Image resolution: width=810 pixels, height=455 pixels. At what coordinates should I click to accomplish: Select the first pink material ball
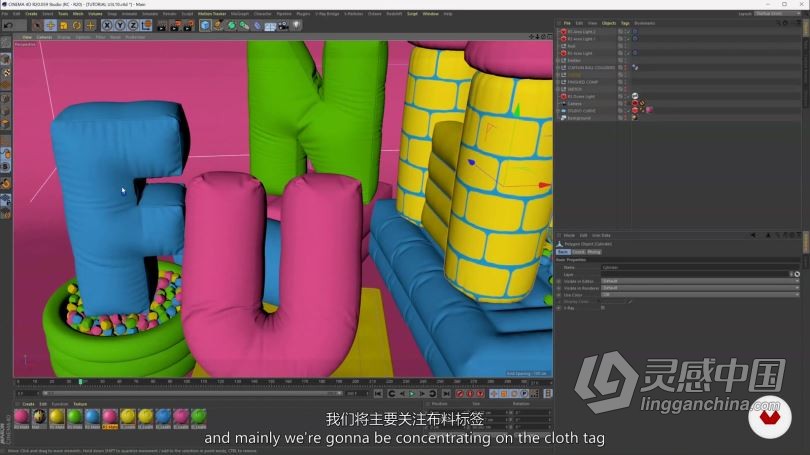(22, 416)
